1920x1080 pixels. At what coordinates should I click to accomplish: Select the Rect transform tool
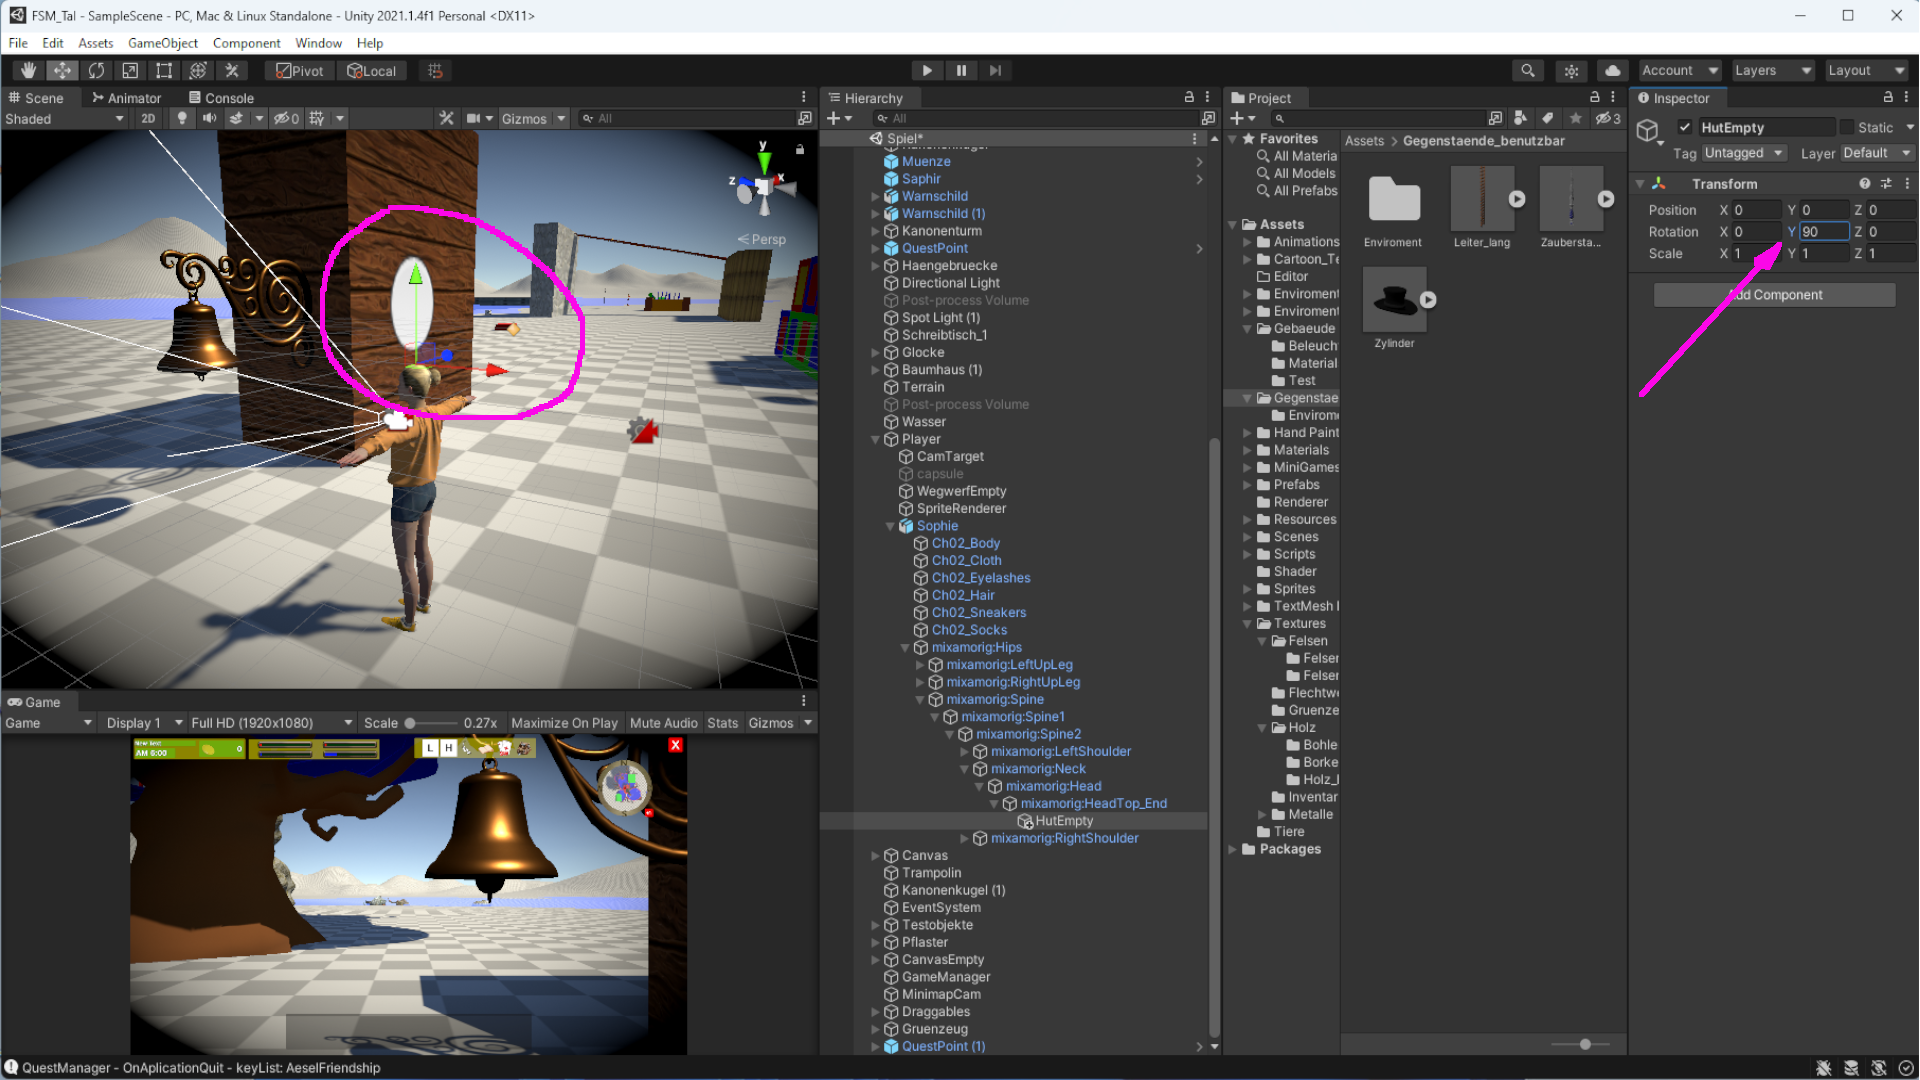click(x=164, y=70)
